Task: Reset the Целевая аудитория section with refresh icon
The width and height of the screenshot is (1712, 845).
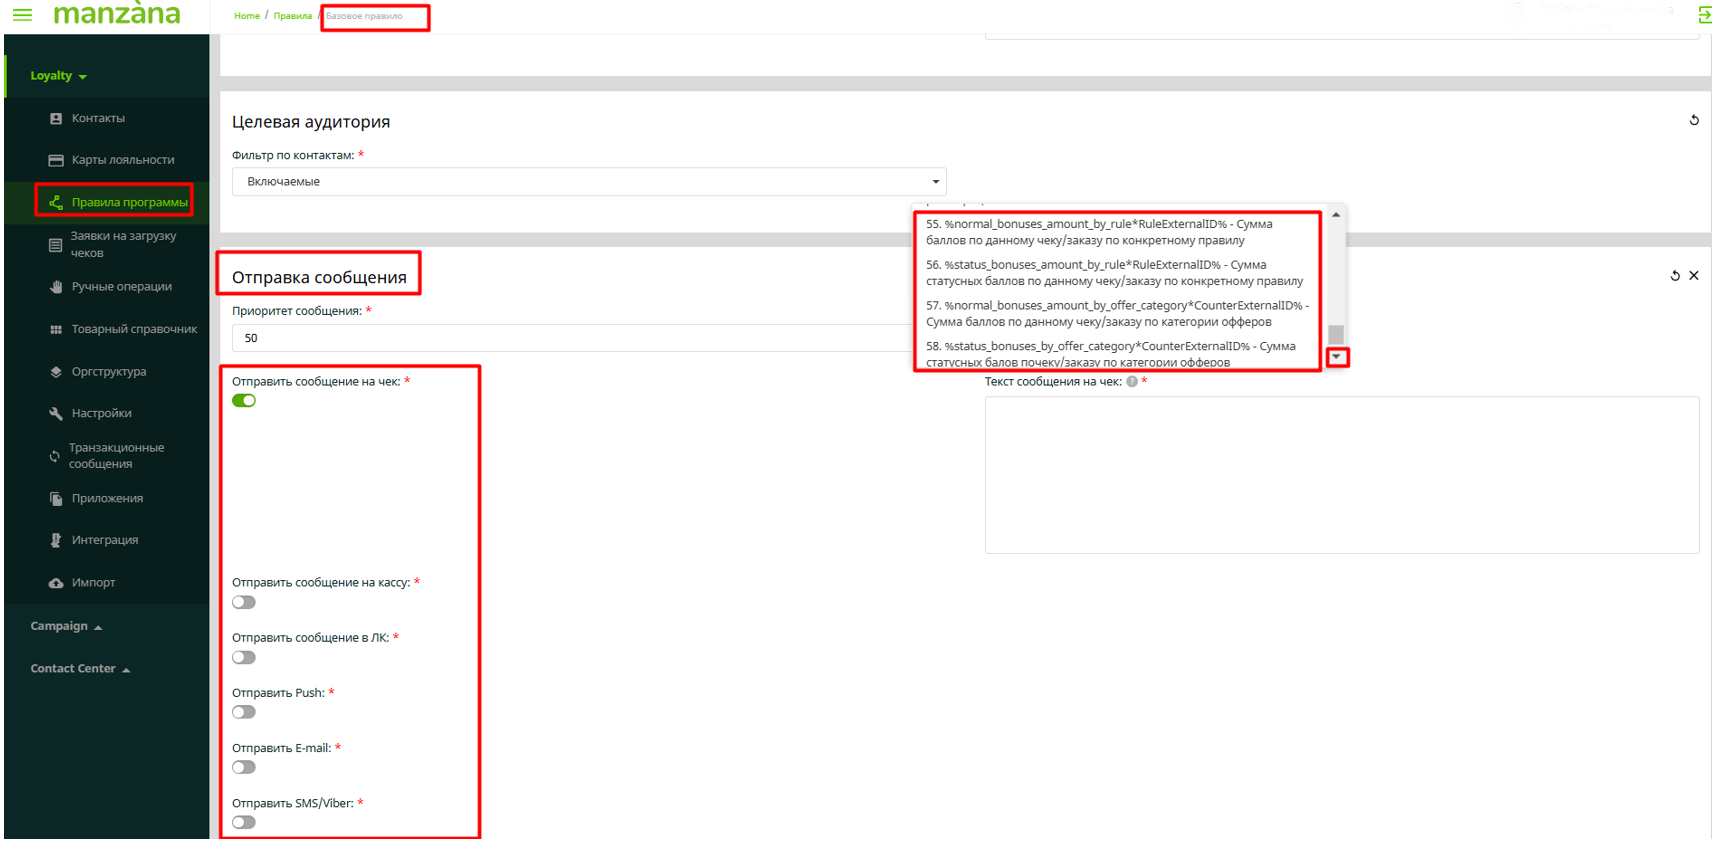Action: pyautogui.click(x=1694, y=120)
